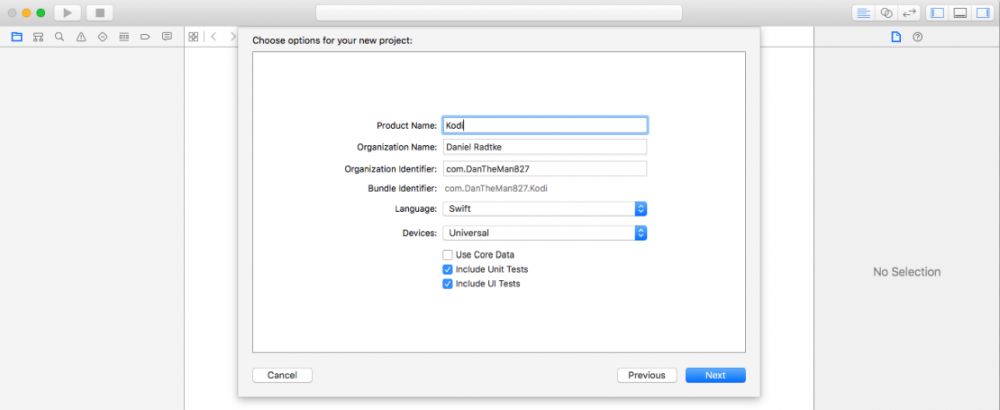1000x410 pixels.
Task: Open the related items grid menu
Action: [x=193, y=36]
